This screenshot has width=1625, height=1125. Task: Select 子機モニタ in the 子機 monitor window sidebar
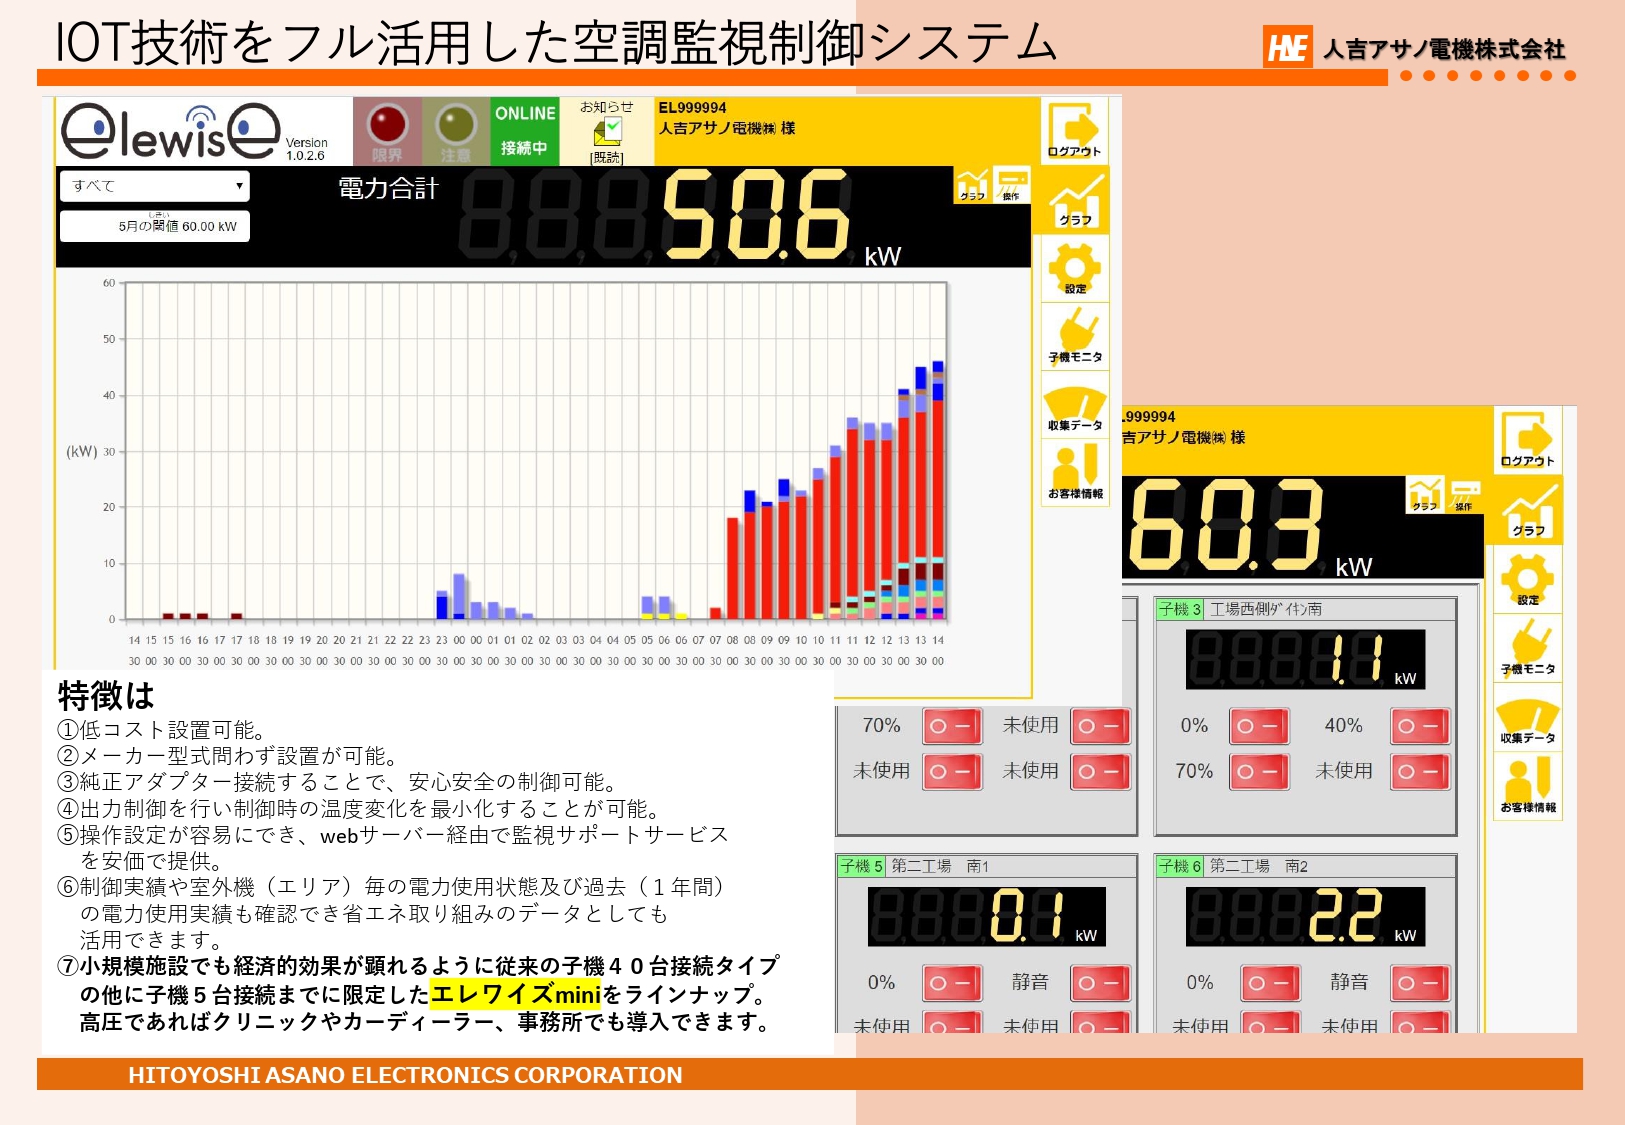point(1528,647)
